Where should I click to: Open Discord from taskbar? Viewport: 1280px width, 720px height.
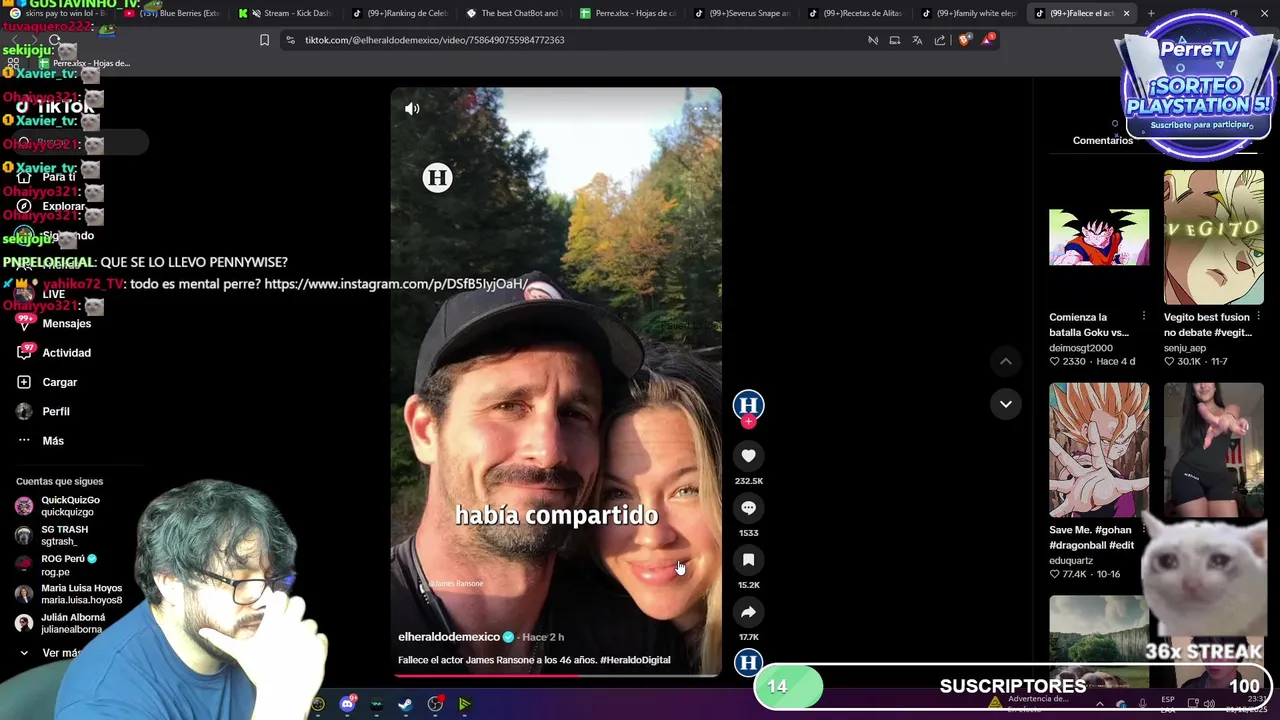pyautogui.click(x=347, y=704)
